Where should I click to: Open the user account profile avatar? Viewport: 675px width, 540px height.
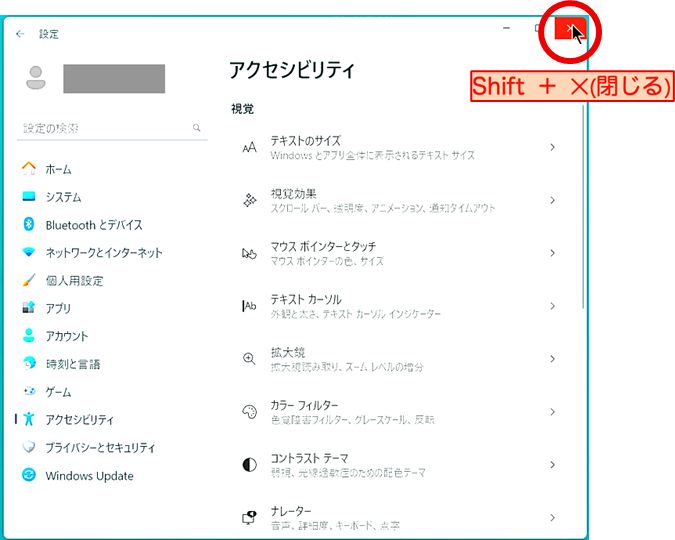click(37, 78)
